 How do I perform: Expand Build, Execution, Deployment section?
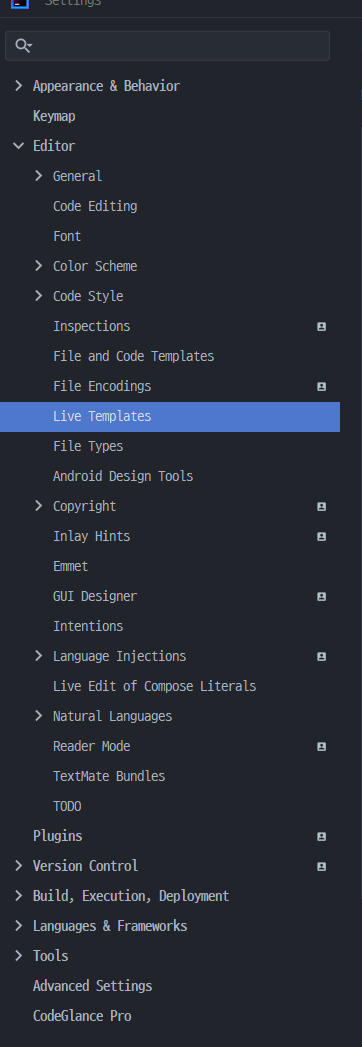pos(19,896)
